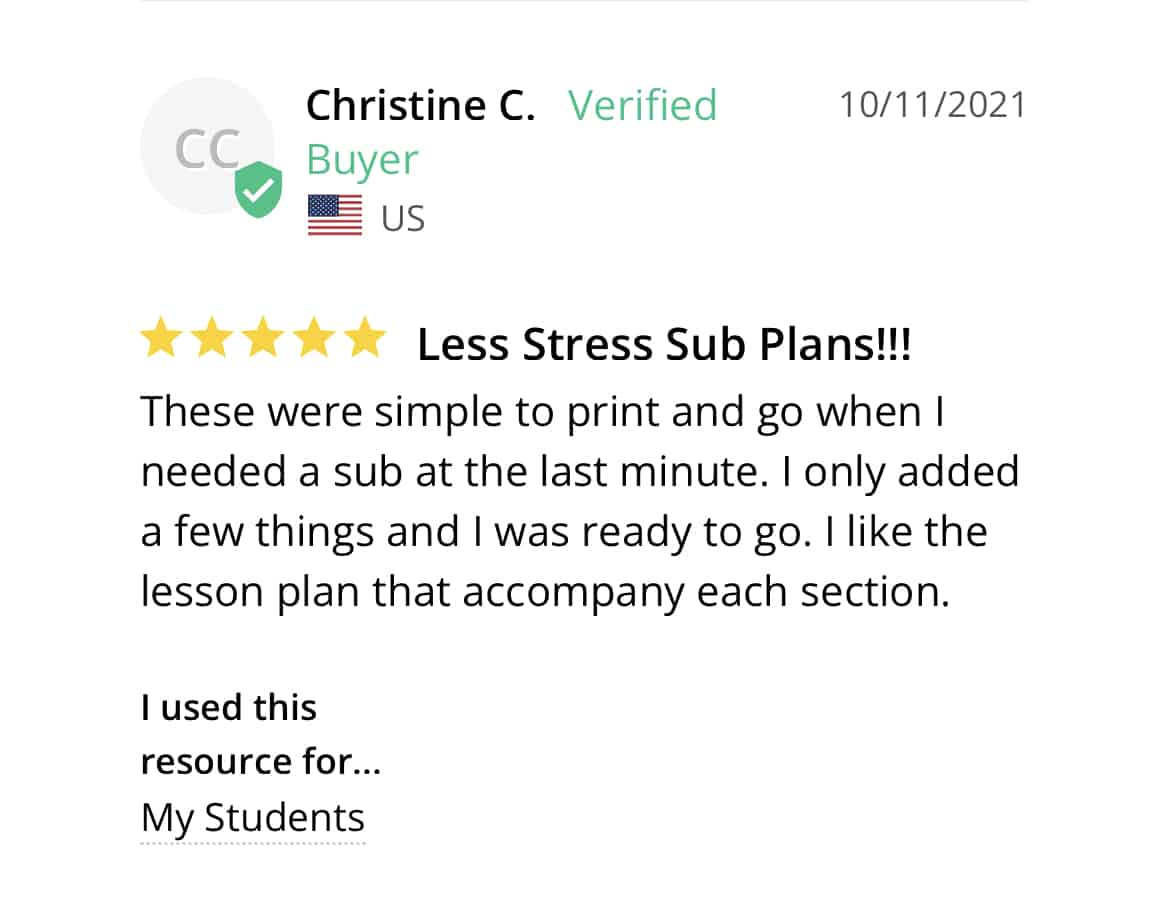Click the US flag icon
This screenshot has width=1170, height=913.
335,215
